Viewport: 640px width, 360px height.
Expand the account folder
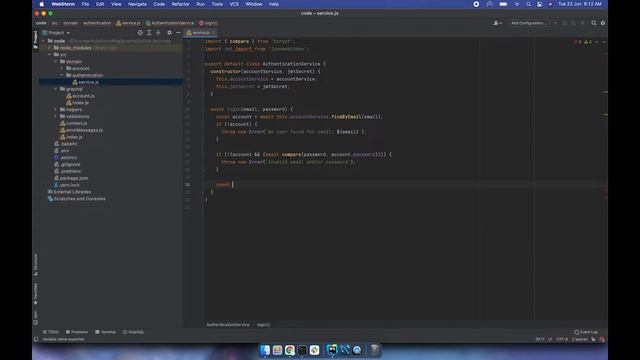tap(62, 69)
